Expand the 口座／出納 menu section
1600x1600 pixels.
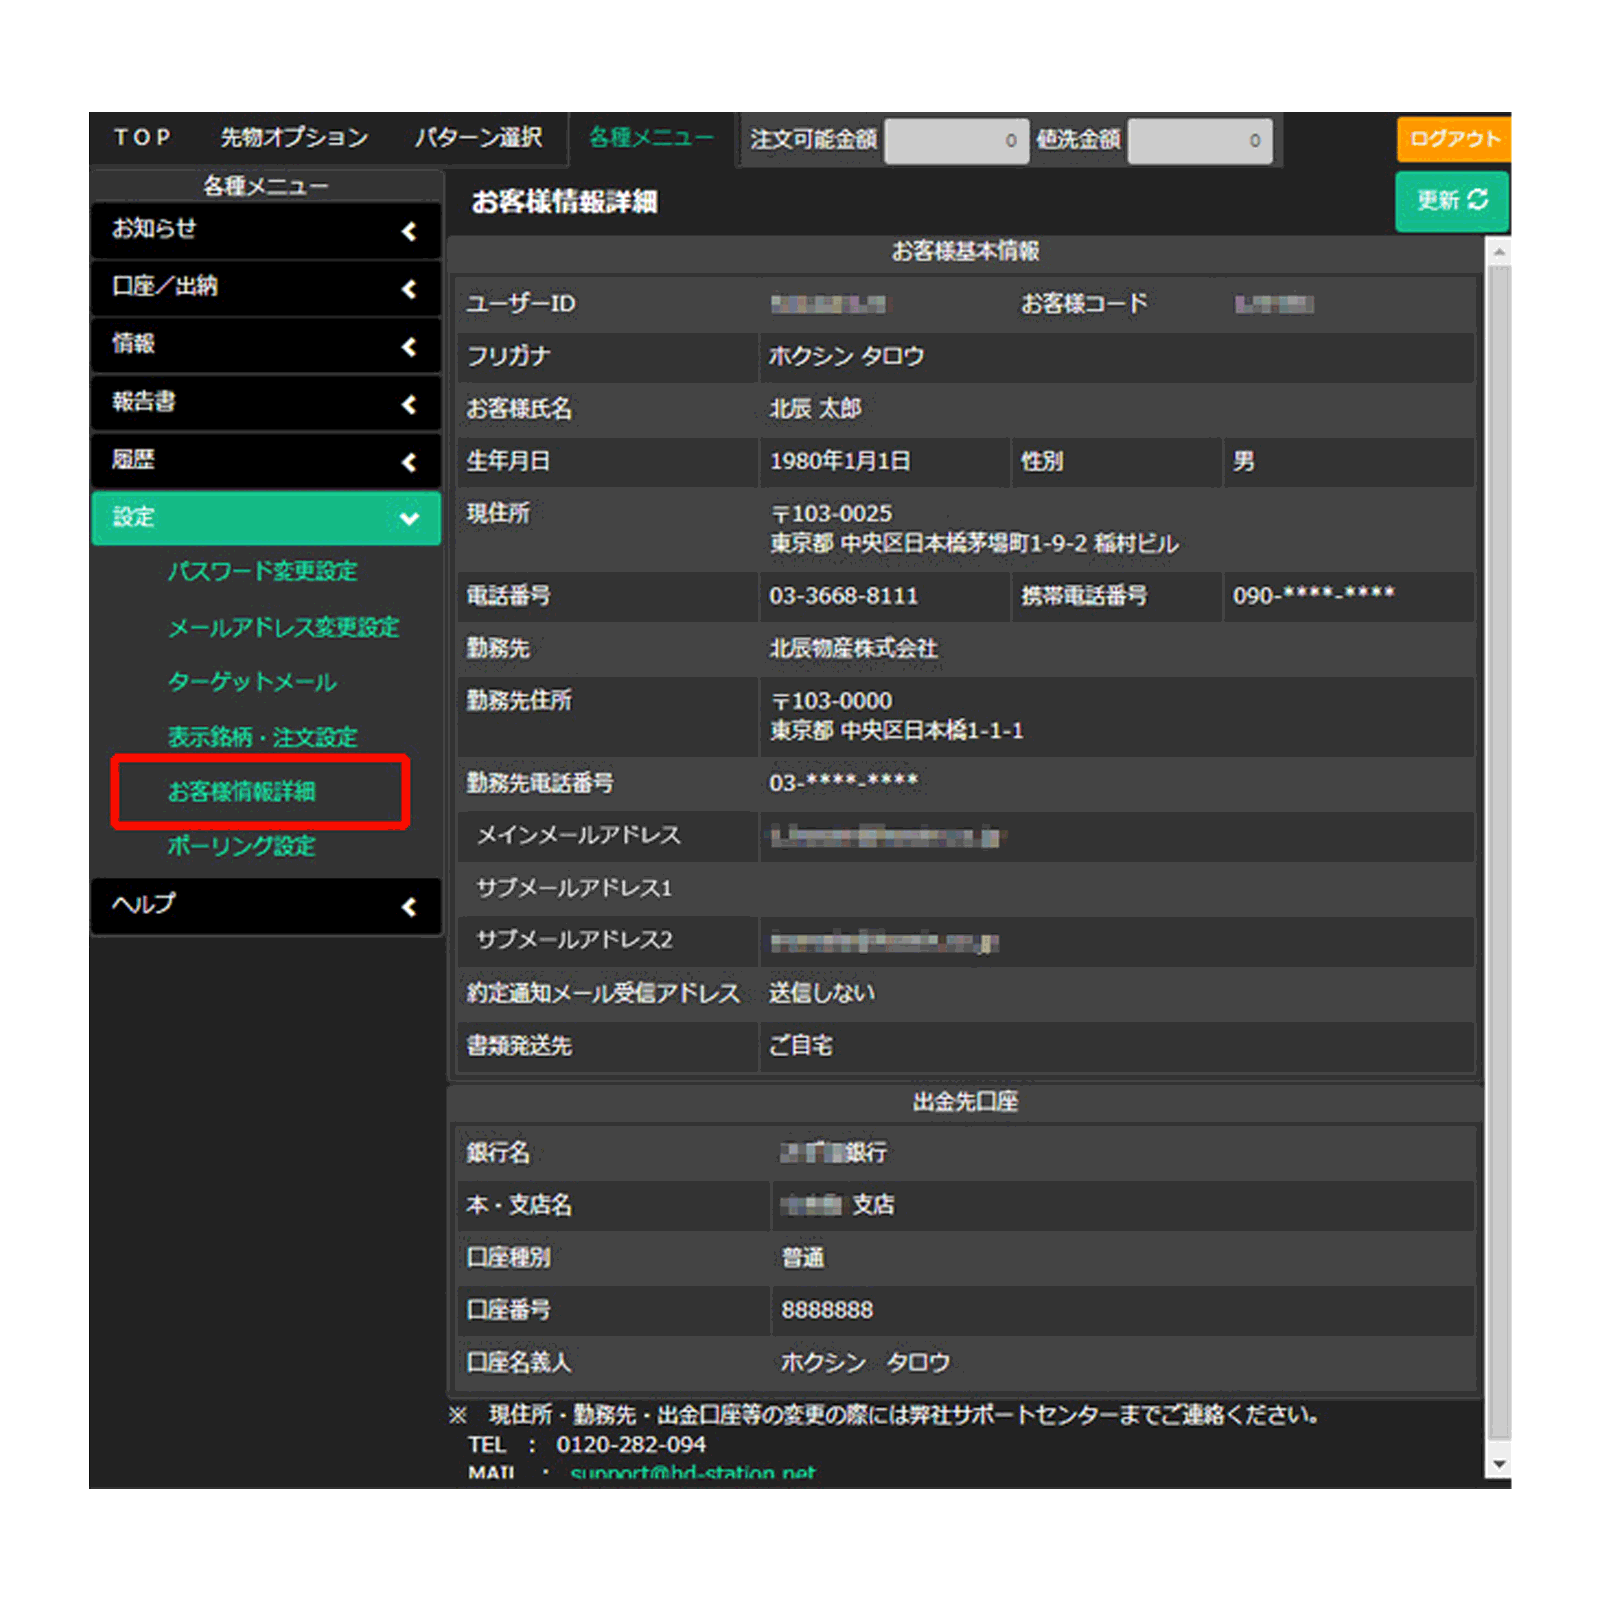(266, 288)
